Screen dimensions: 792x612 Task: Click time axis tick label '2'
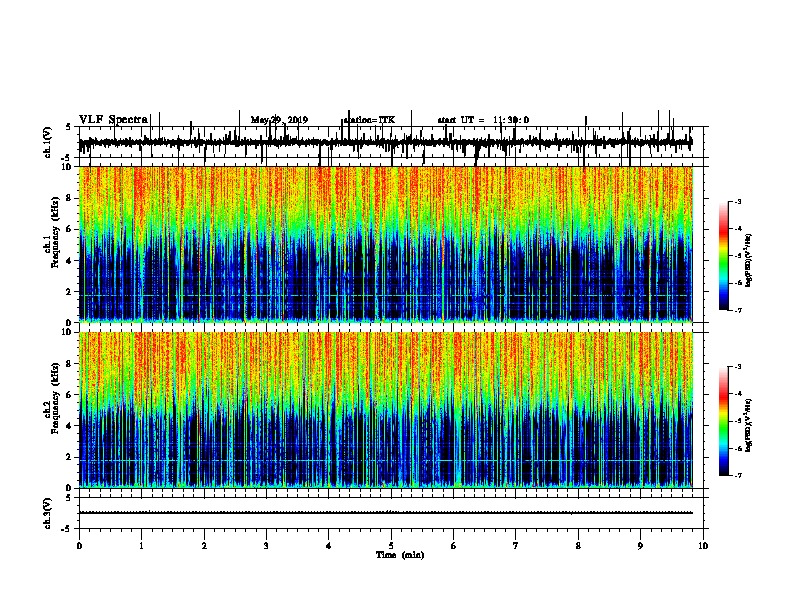click(x=204, y=546)
